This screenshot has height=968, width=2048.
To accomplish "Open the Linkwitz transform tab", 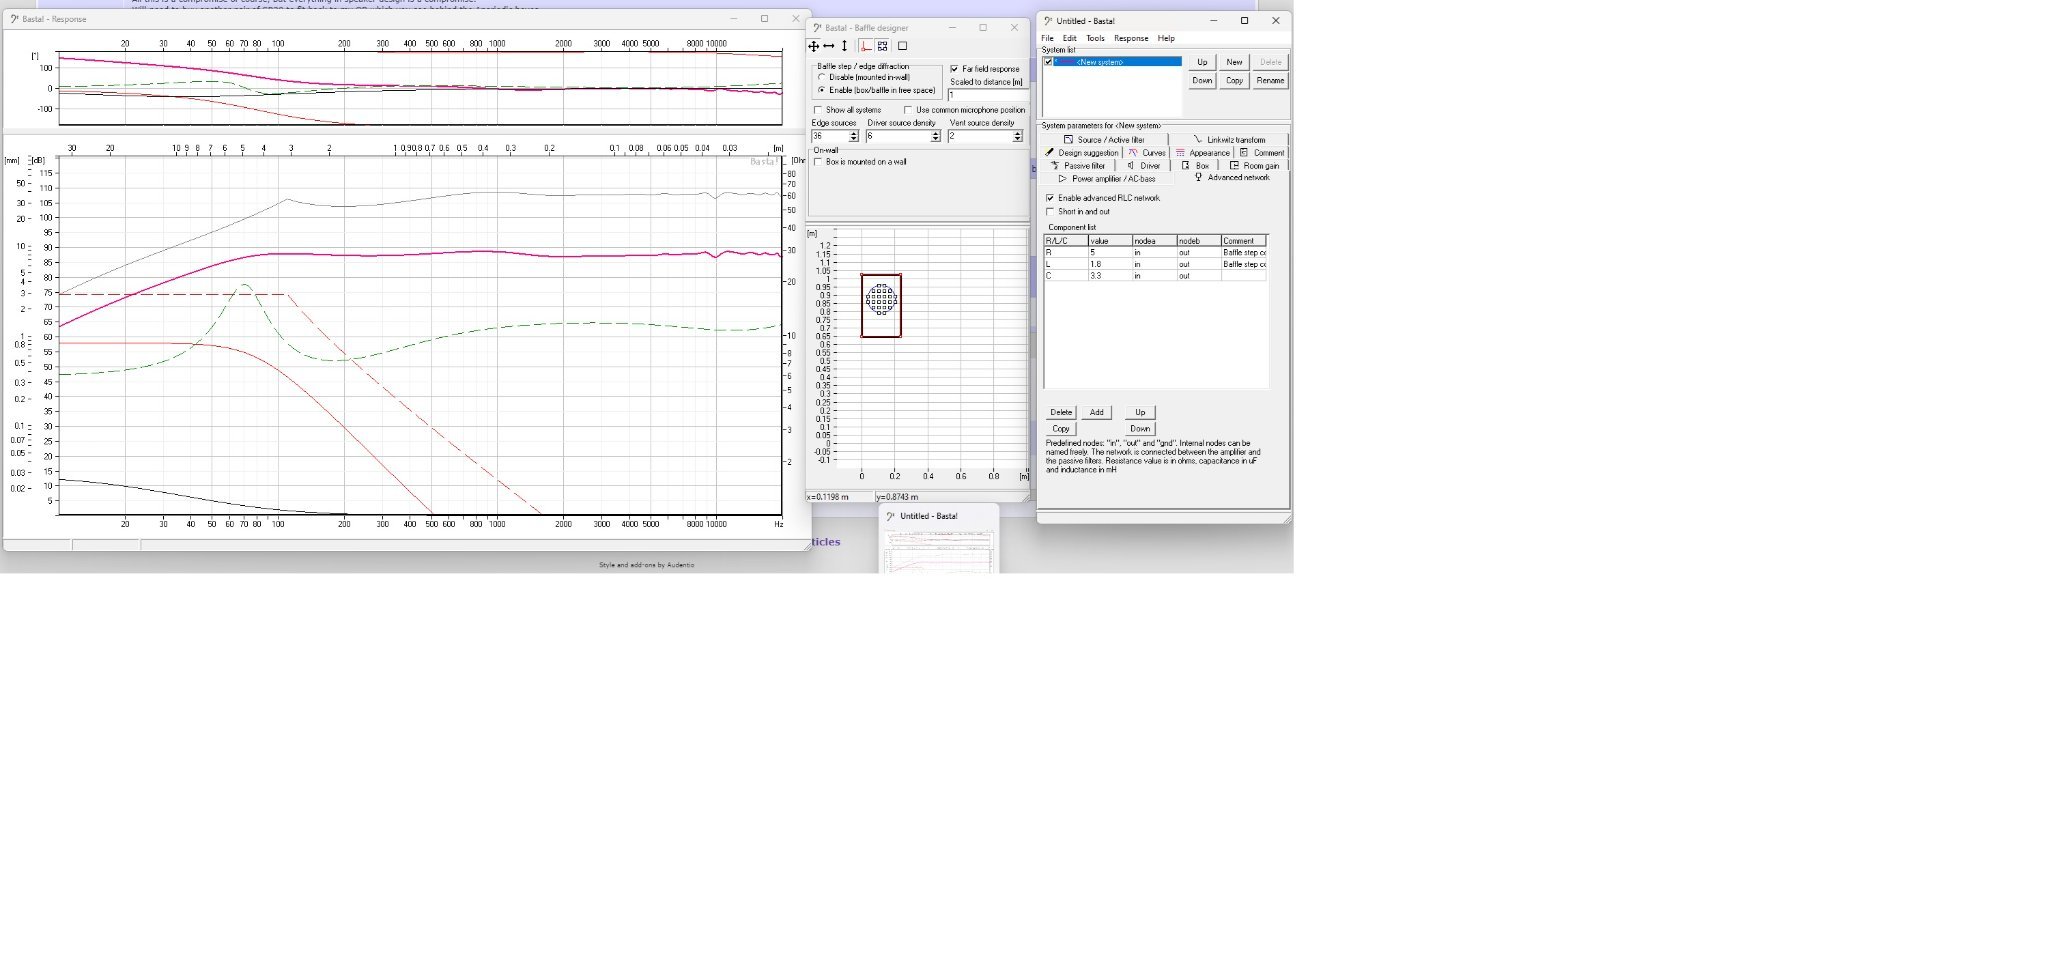I will coord(1229,140).
